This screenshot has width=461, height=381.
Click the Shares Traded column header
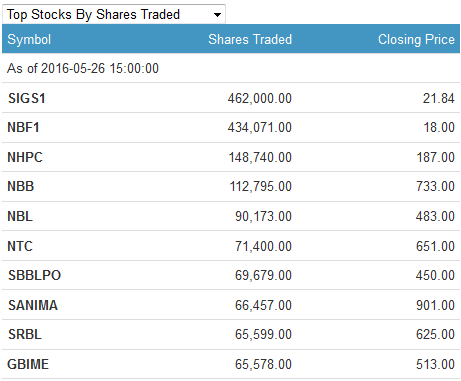pos(250,39)
